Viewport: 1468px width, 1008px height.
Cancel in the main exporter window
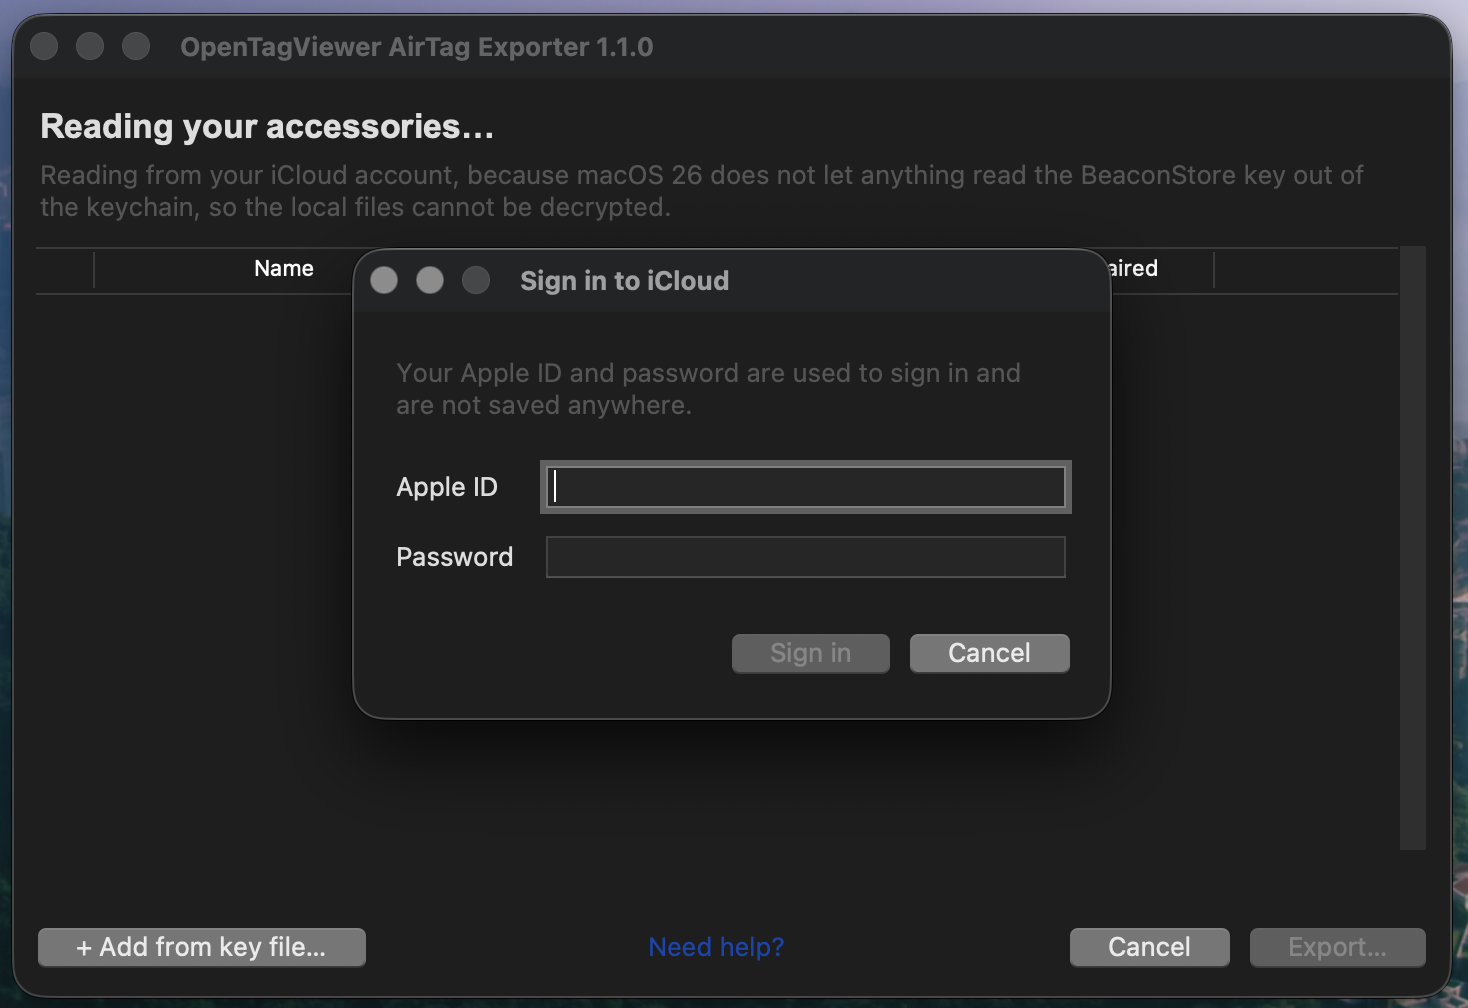tap(1150, 947)
